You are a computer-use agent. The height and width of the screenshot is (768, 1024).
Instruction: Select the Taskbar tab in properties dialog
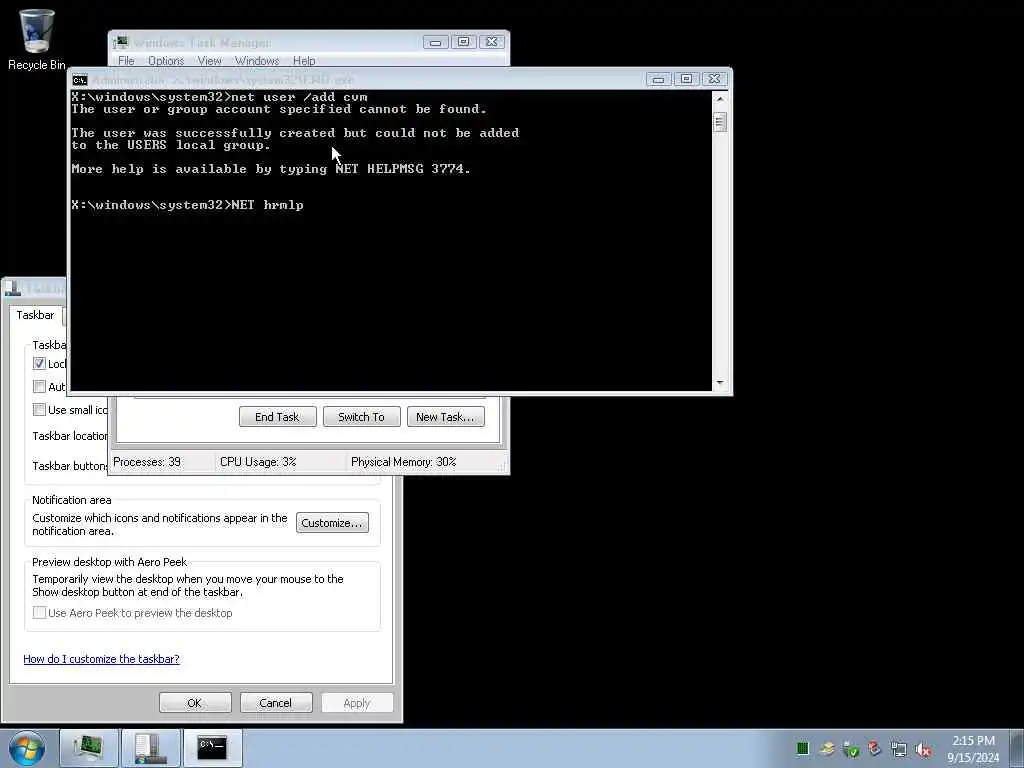(35, 315)
